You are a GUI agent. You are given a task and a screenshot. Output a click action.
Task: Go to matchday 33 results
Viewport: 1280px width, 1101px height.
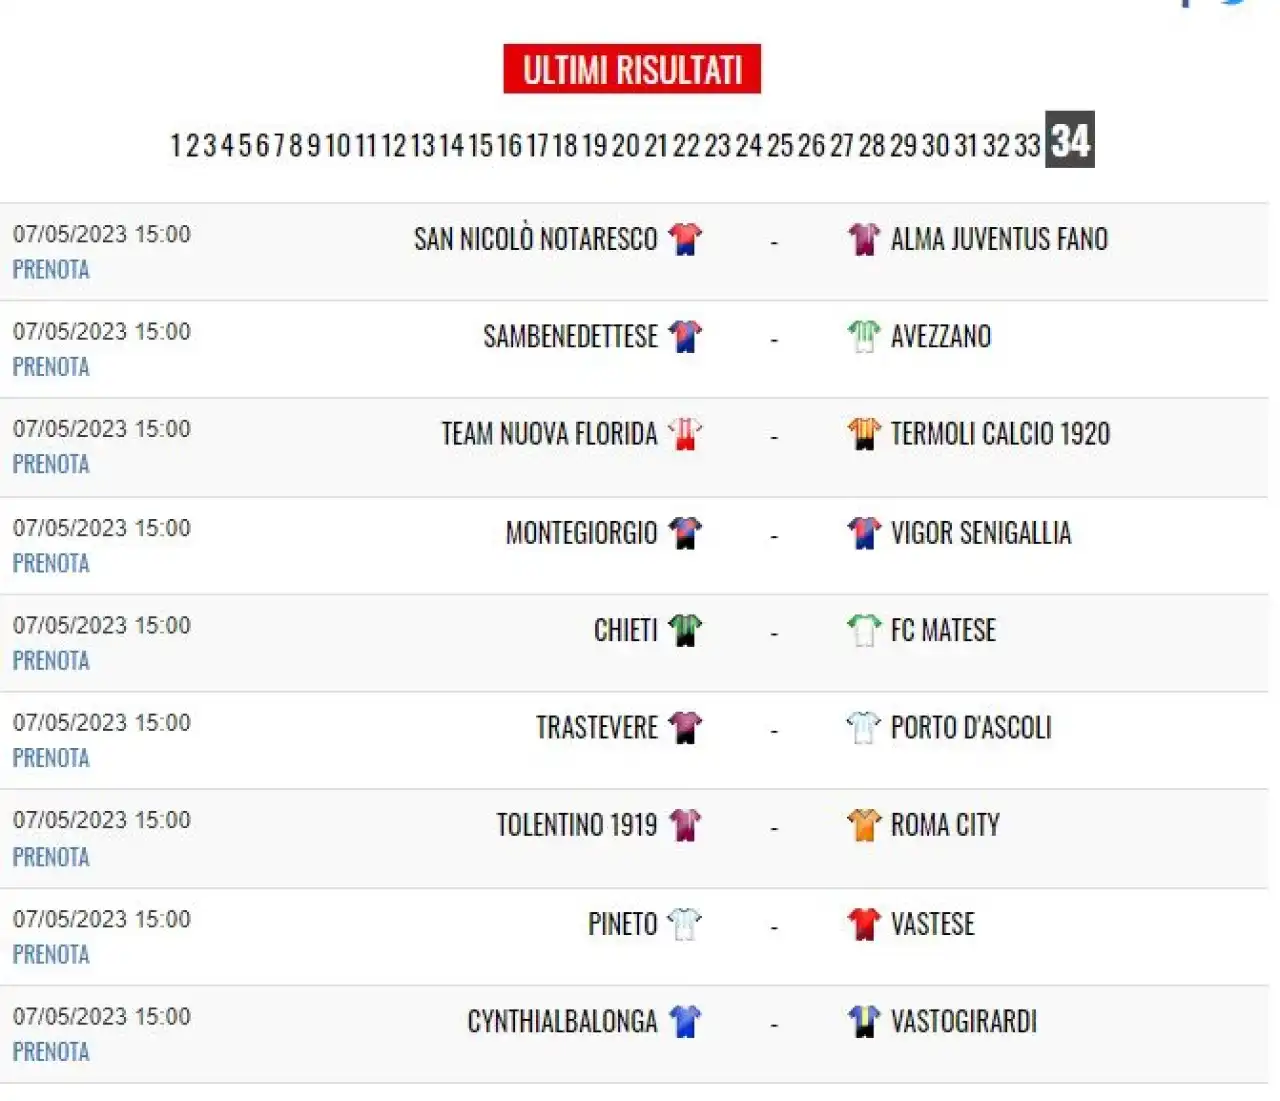tap(1028, 146)
